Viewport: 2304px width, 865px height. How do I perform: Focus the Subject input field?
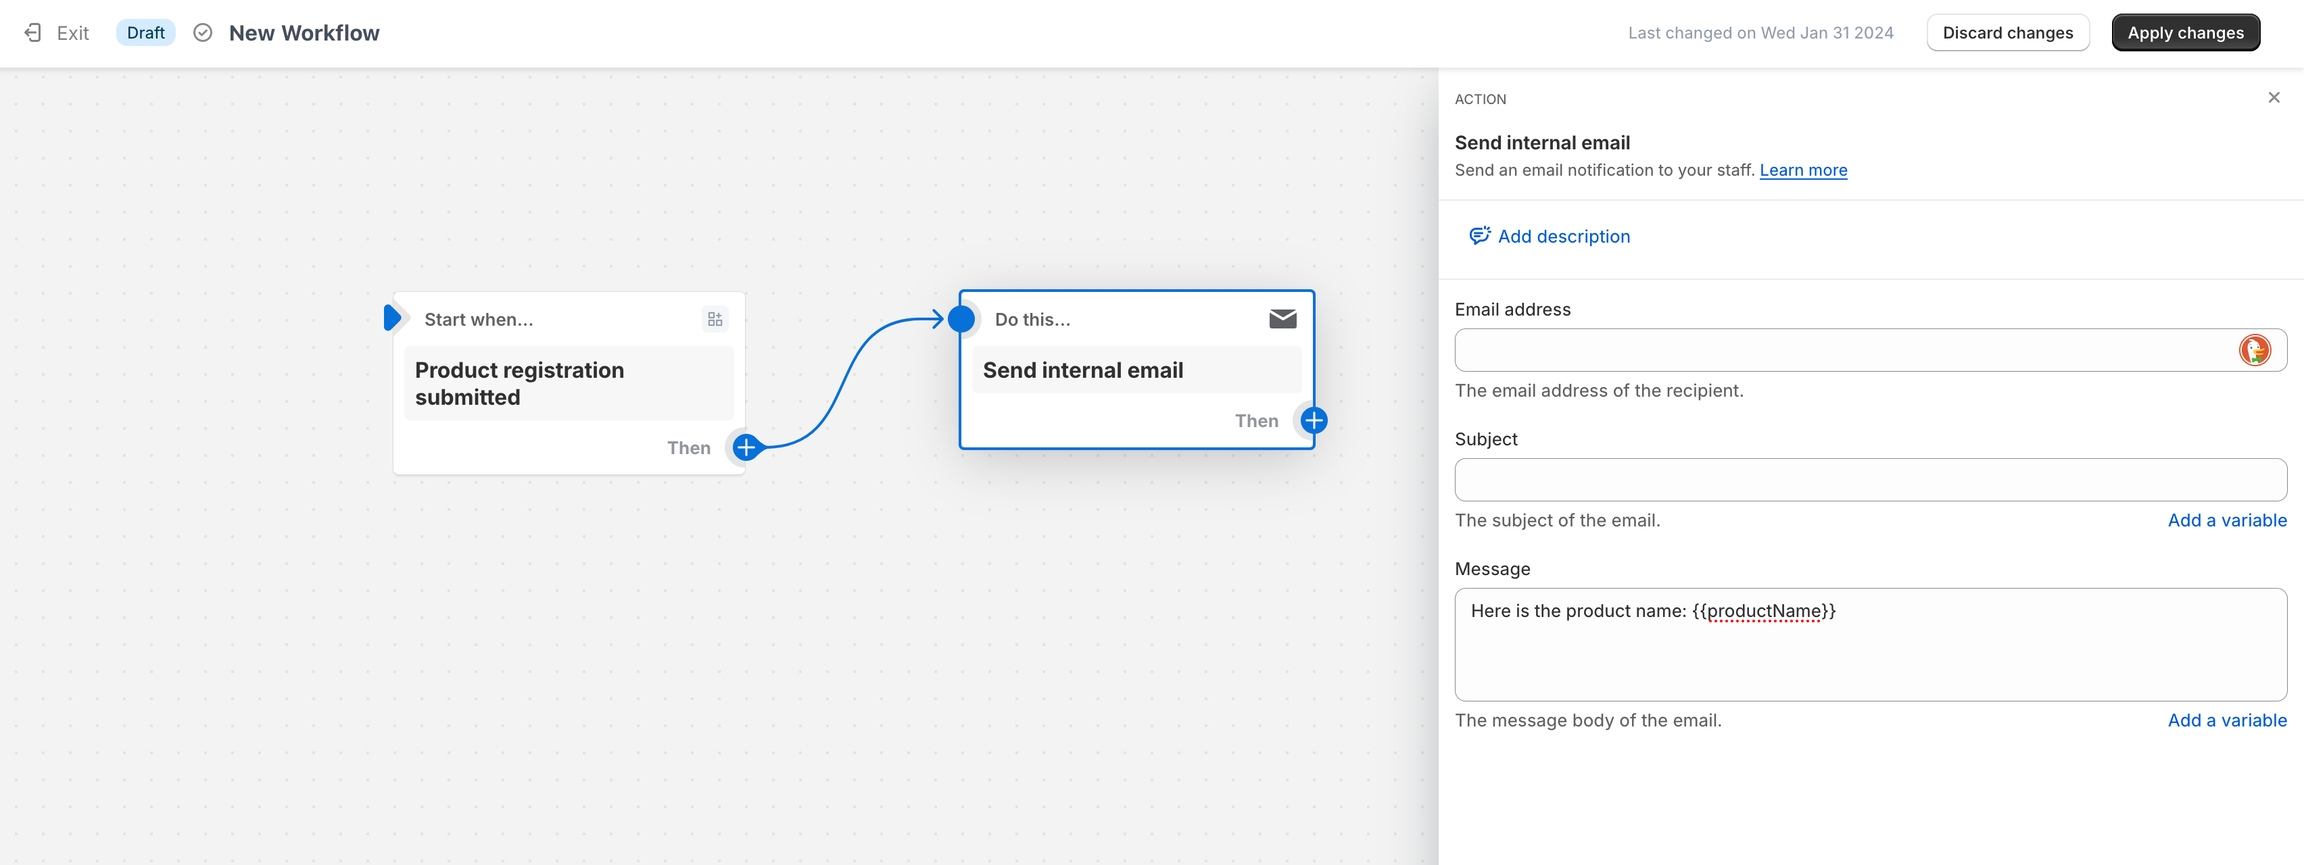(x=1870, y=480)
